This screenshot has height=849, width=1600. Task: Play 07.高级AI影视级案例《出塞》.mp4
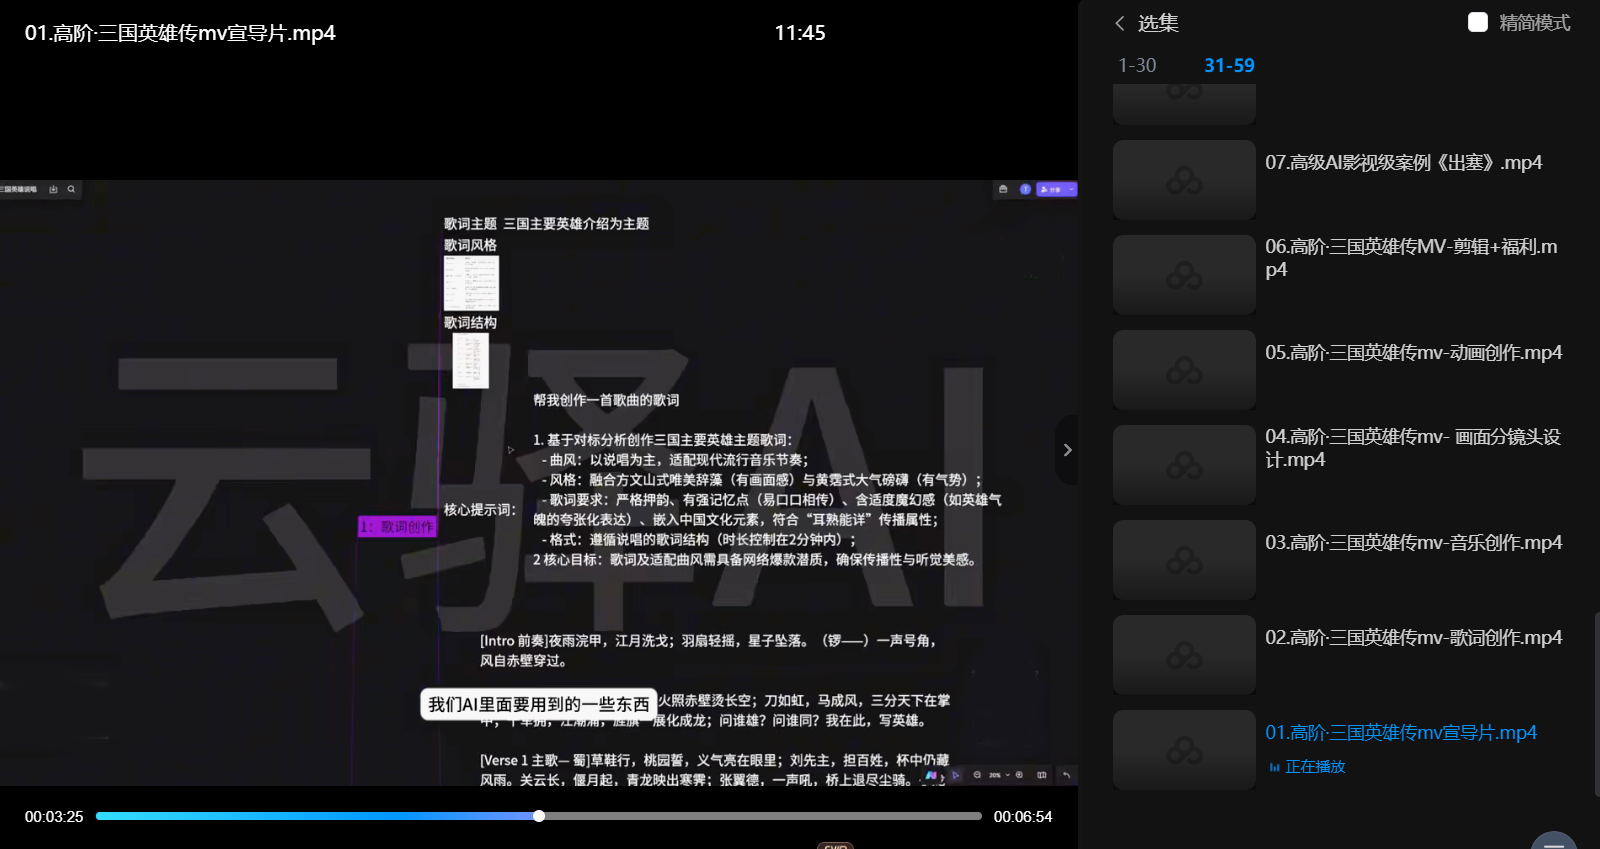1403,162
